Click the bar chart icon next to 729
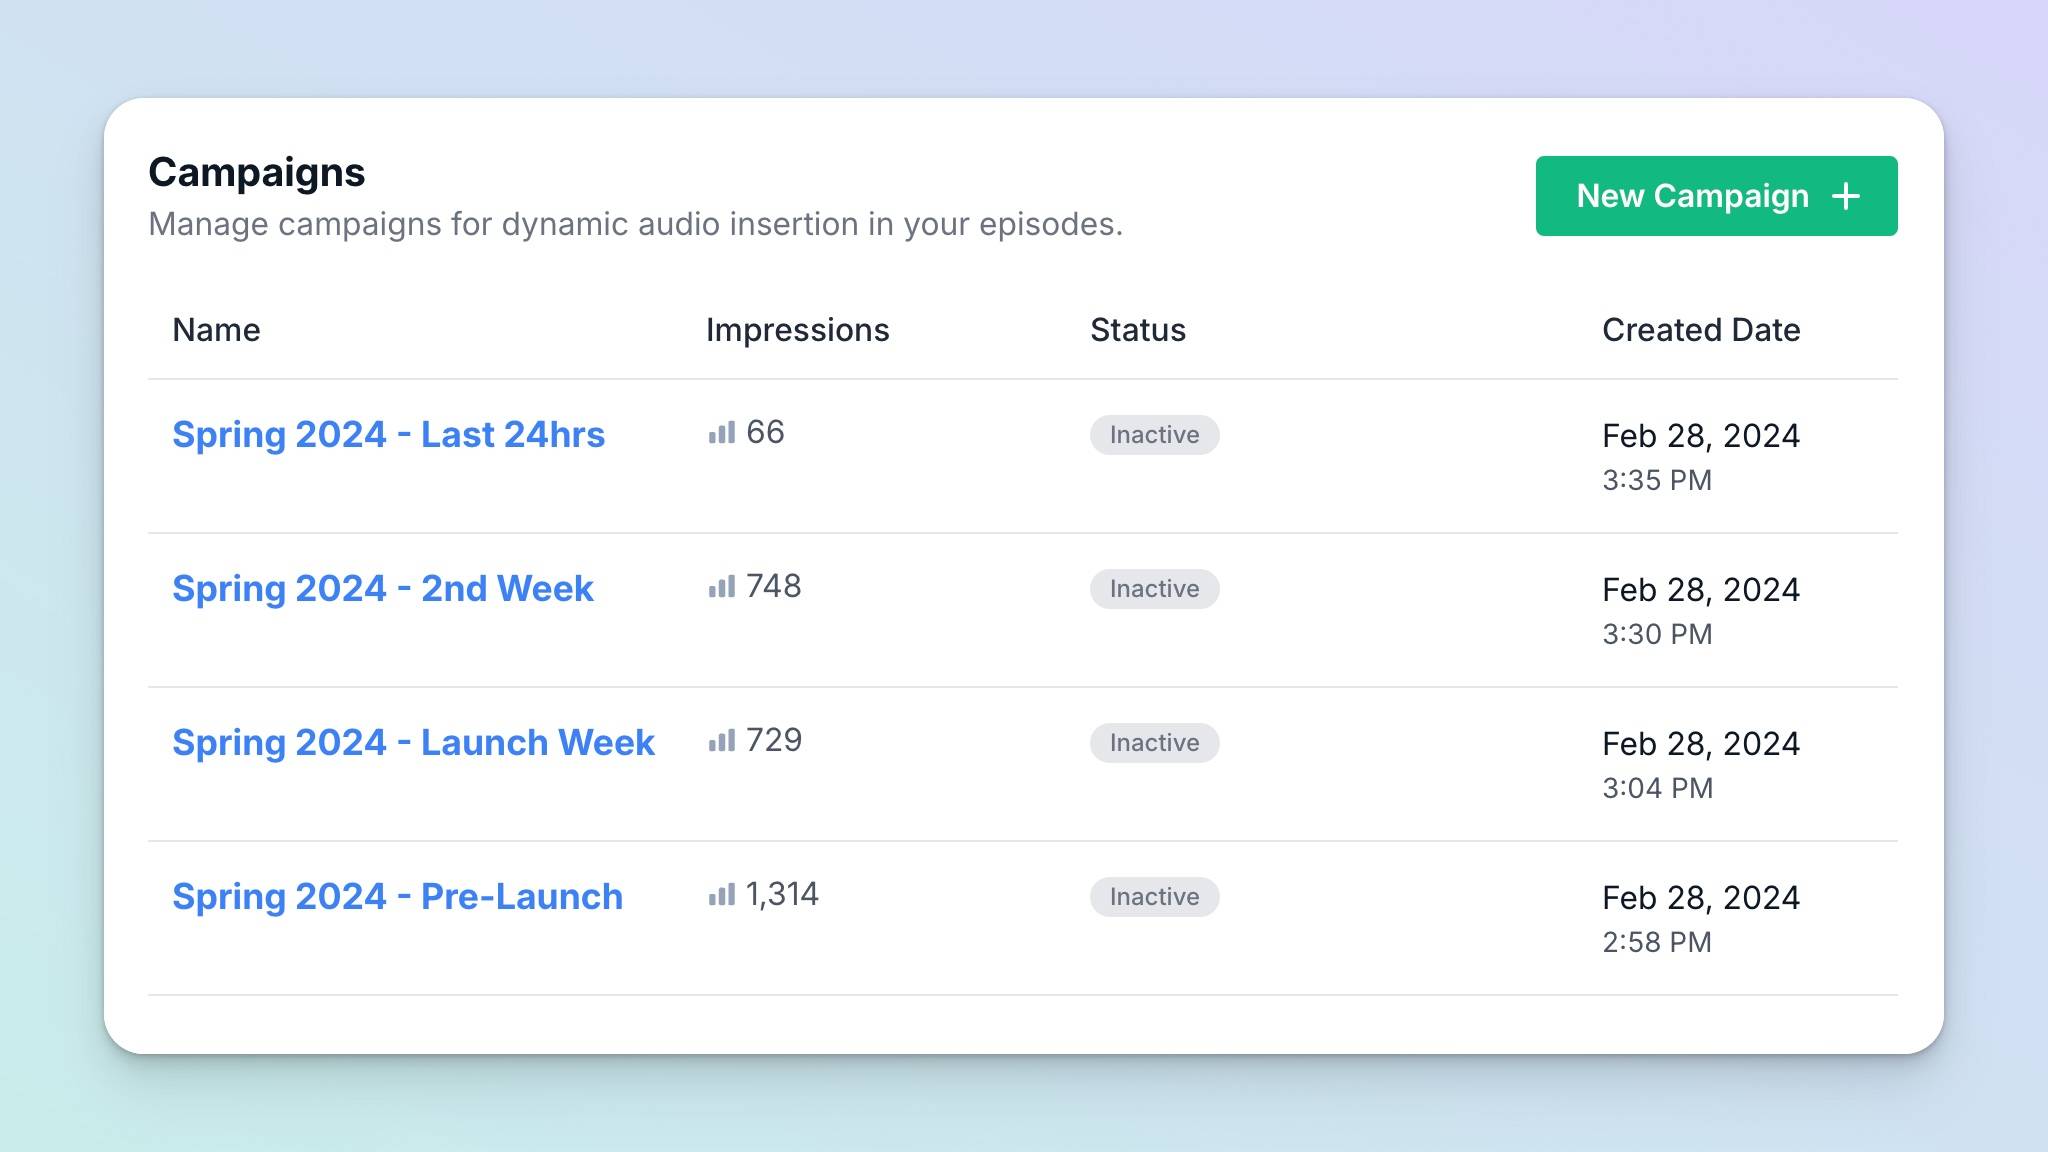The width and height of the screenshot is (2048, 1152). tap(722, 741)
